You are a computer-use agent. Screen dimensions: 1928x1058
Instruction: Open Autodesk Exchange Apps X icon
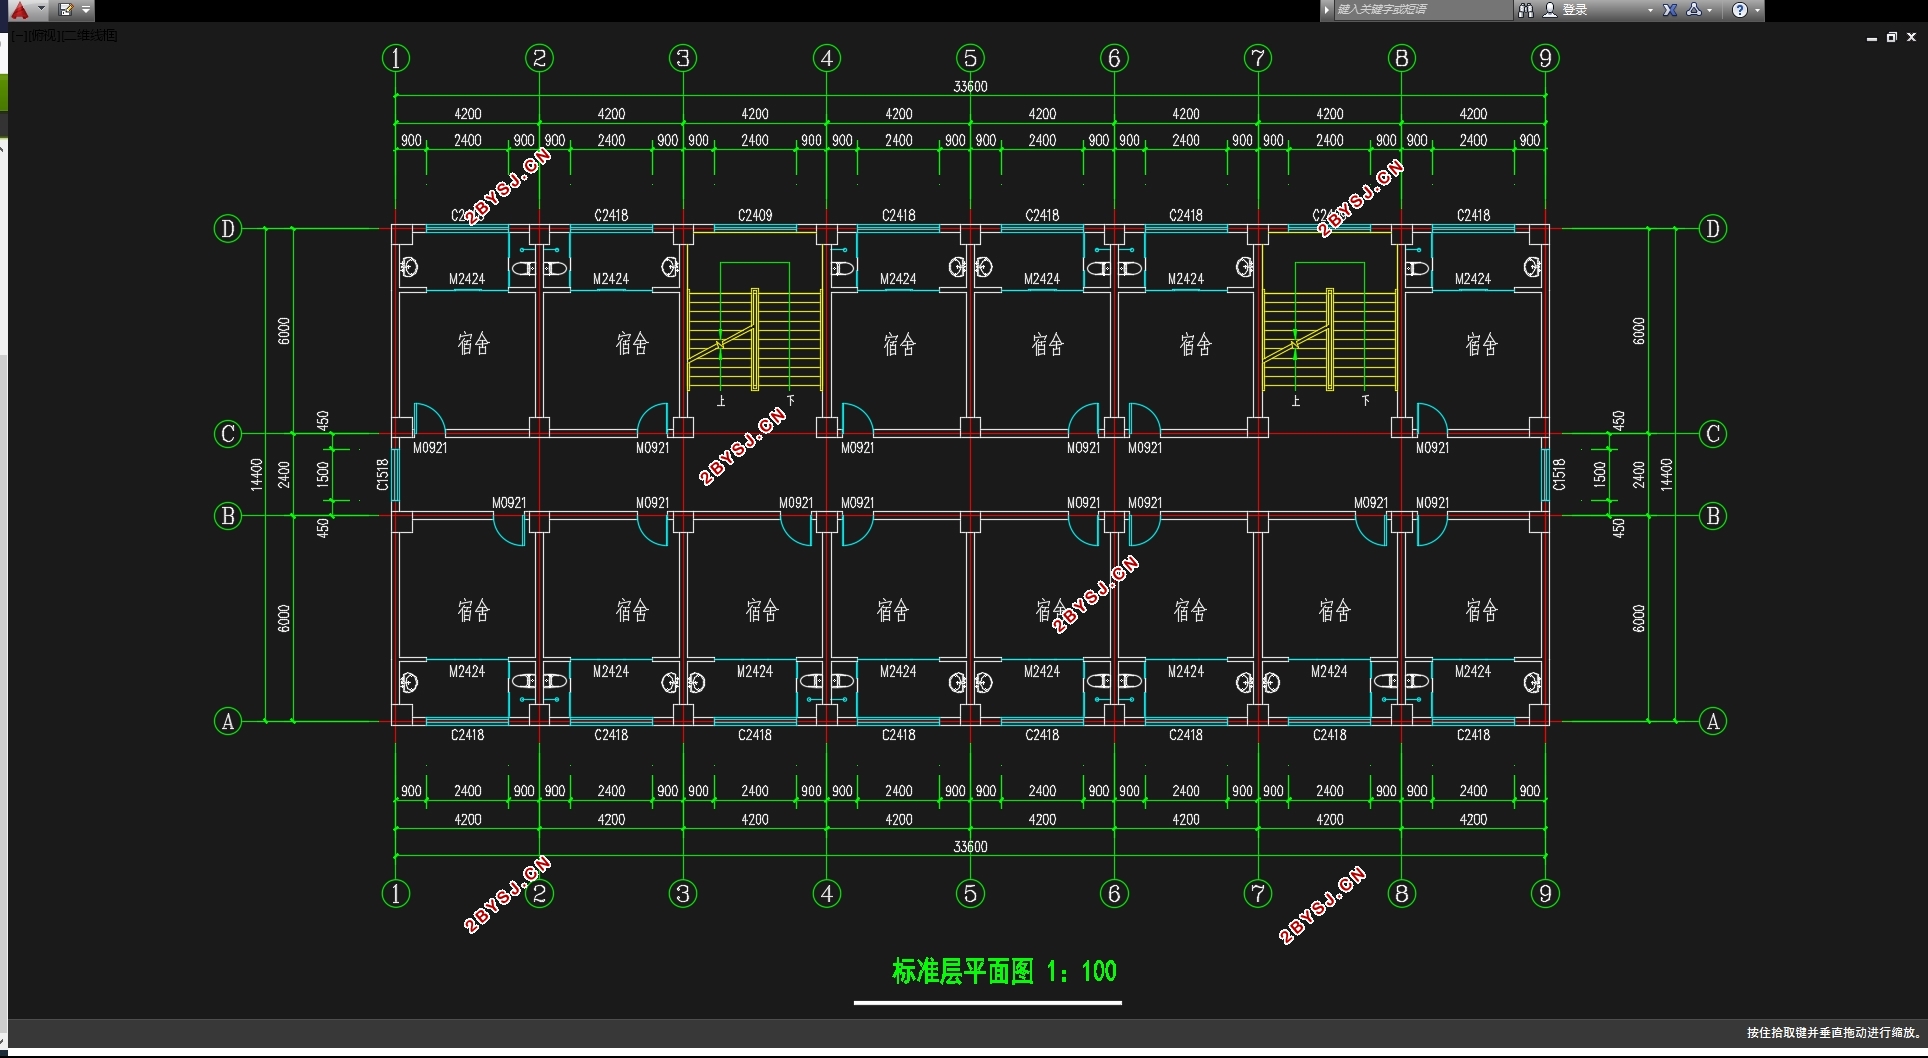pyautogui.click(x=1670, y=10)
